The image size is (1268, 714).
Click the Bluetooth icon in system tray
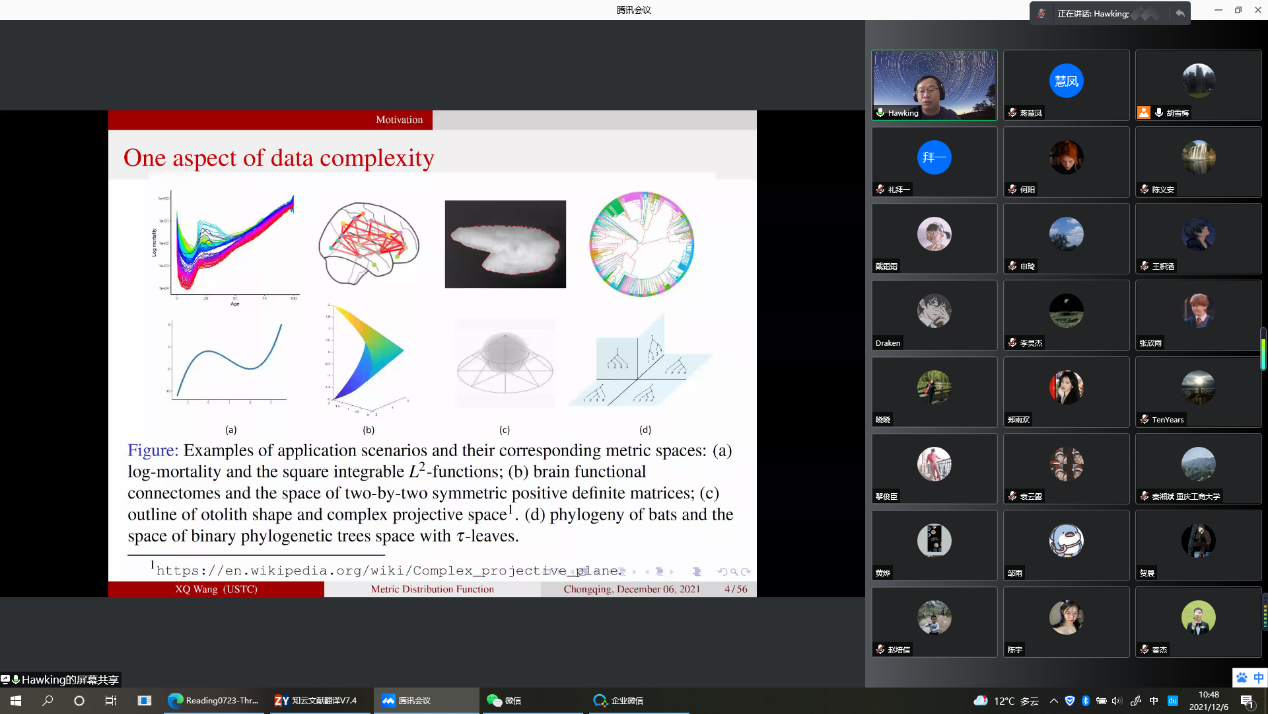(1085, 701)
